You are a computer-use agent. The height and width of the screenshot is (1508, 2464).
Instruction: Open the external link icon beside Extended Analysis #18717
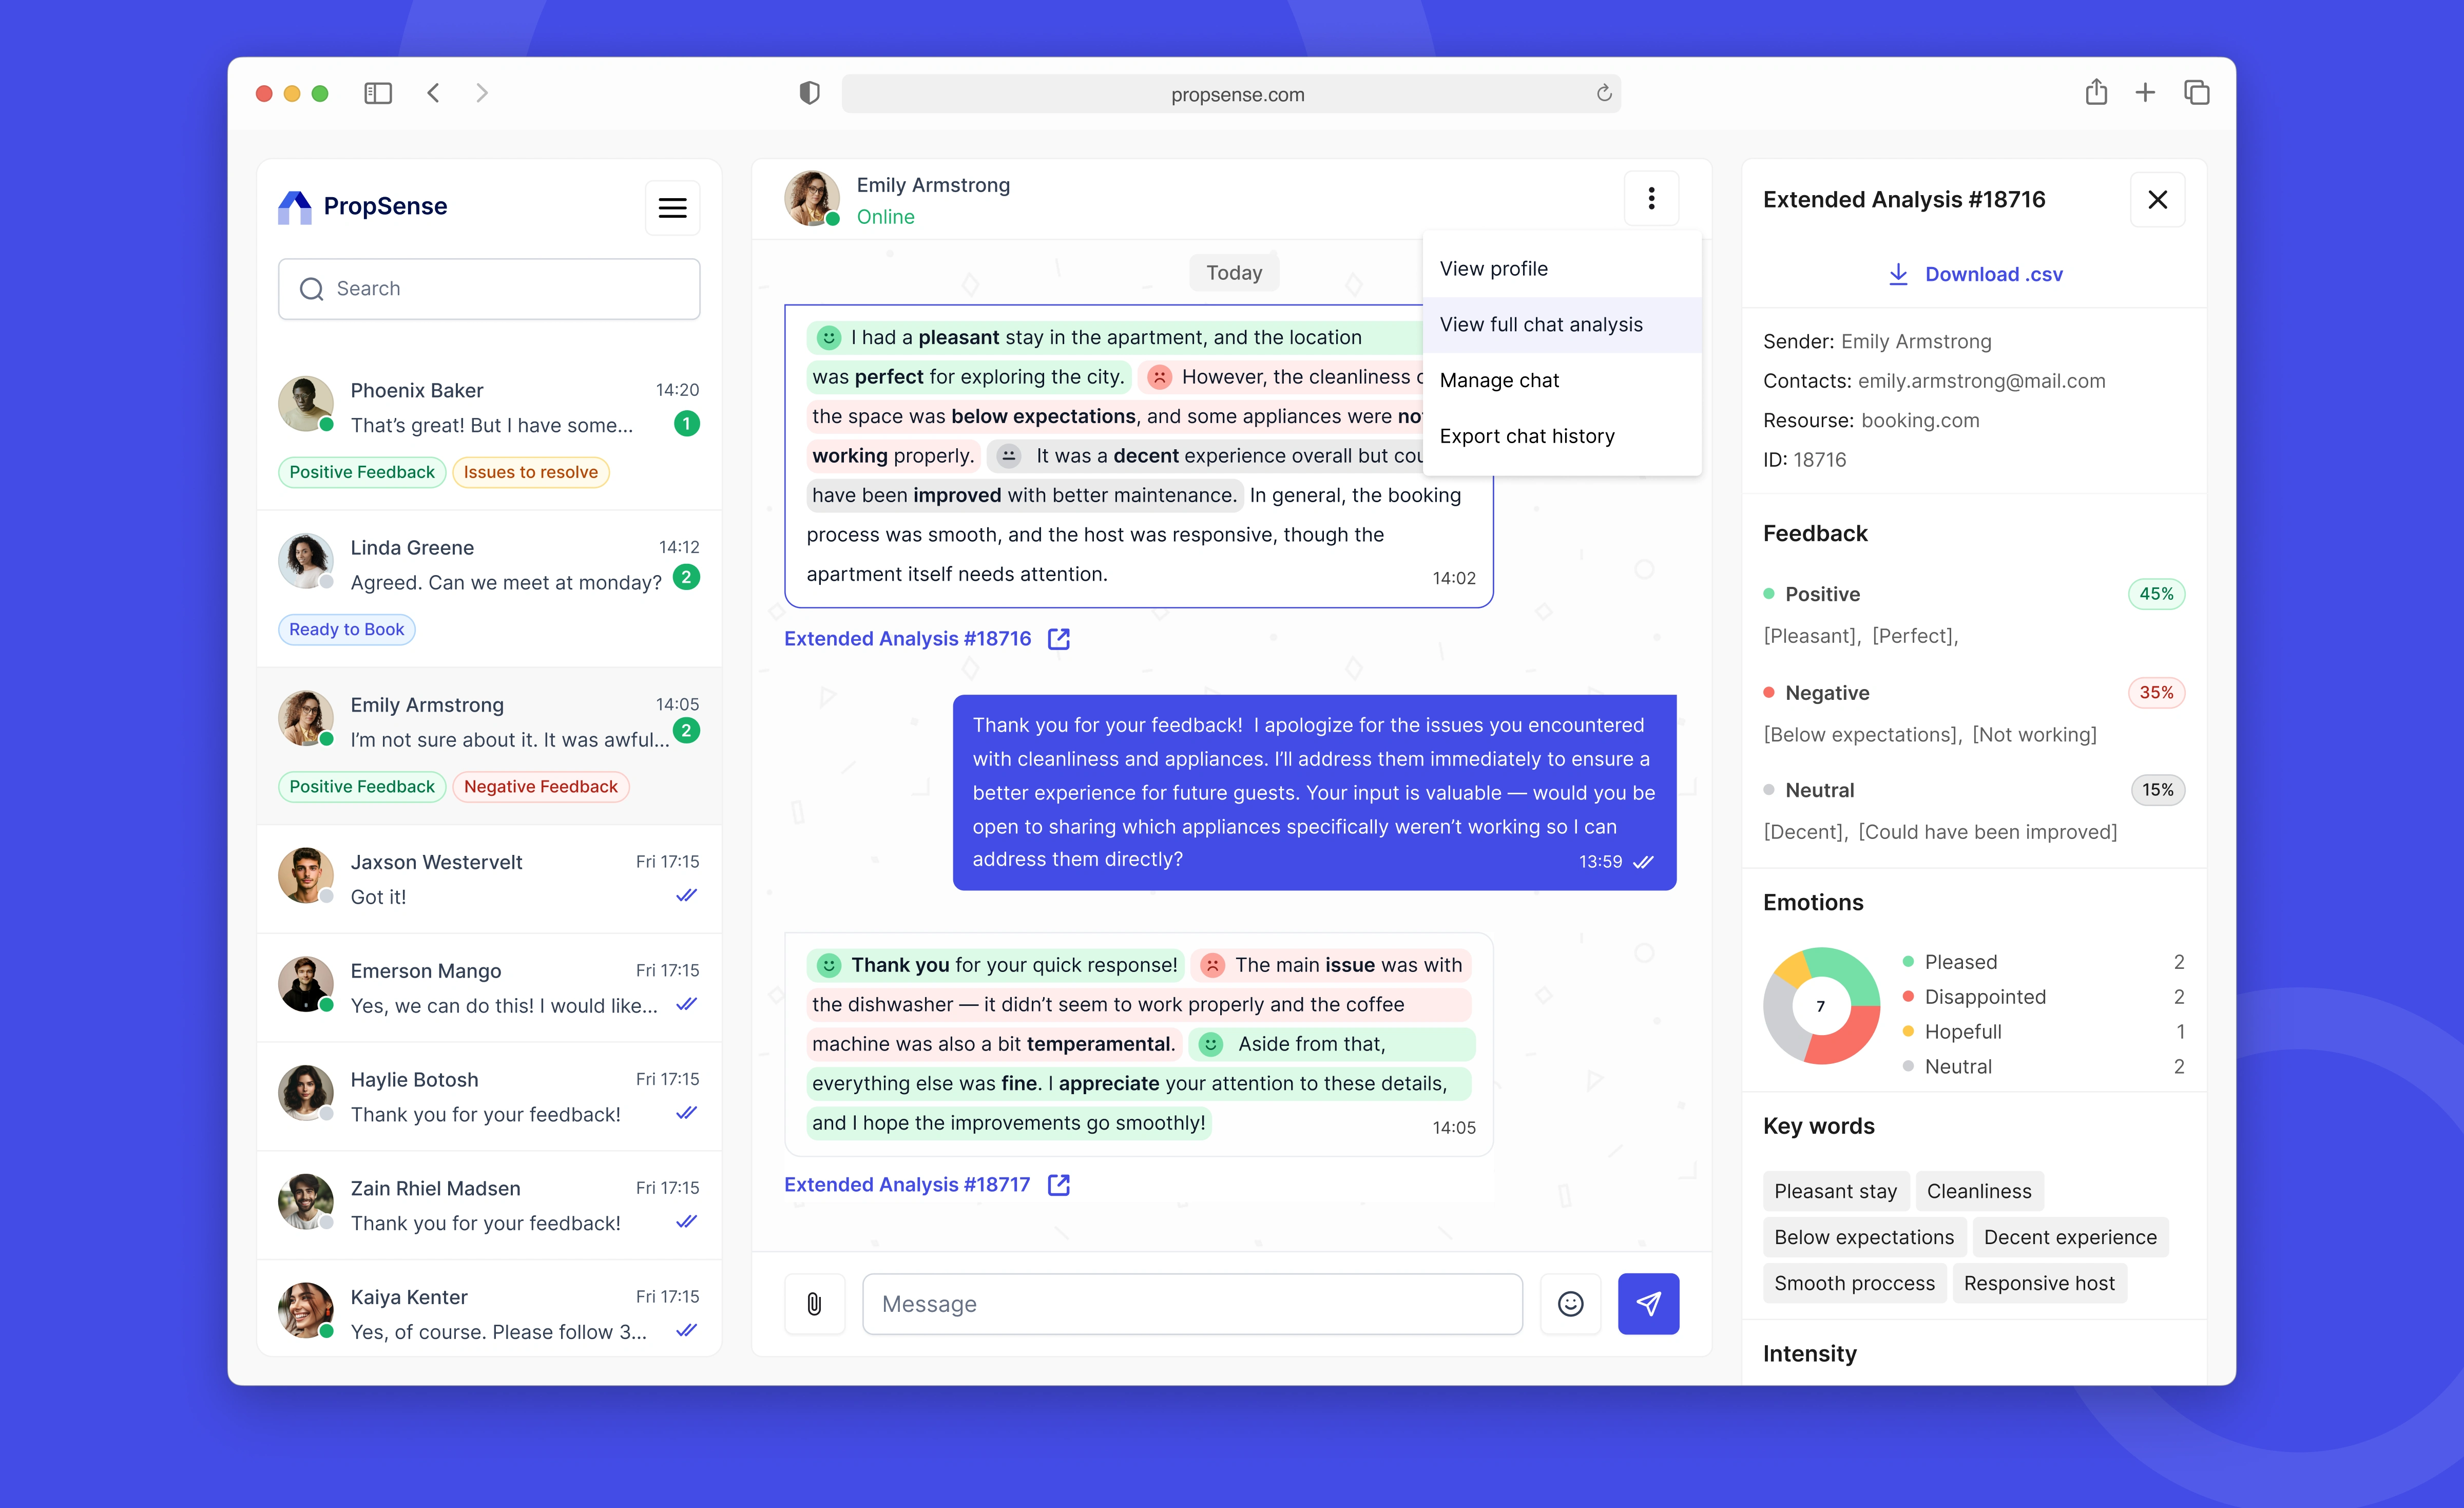point(1059,1185)
